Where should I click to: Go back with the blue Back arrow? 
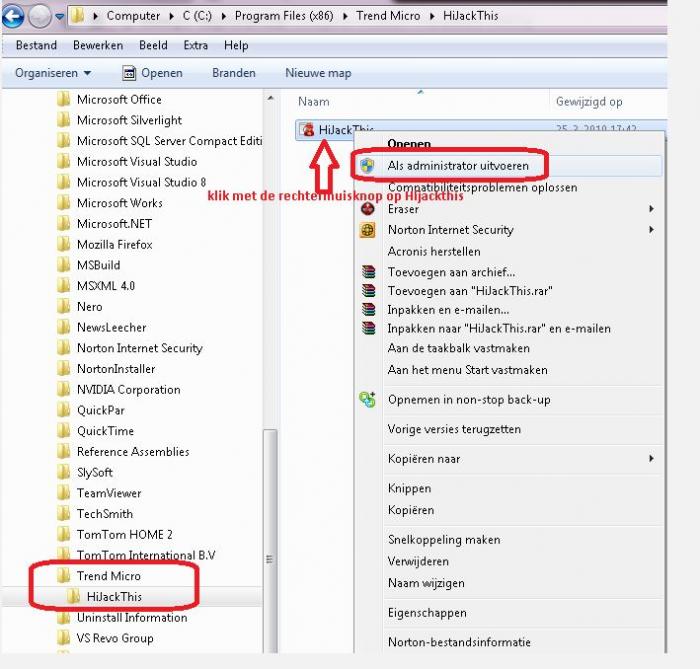point(13,17)
